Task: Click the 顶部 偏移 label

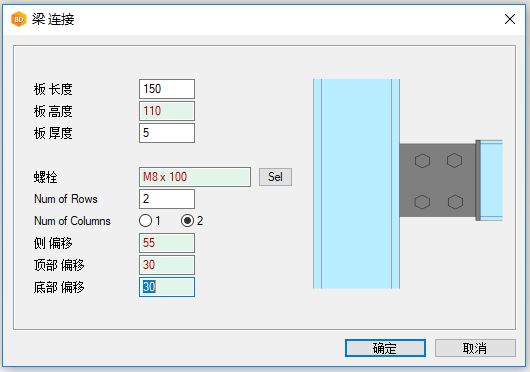Action: click(59, 265)
